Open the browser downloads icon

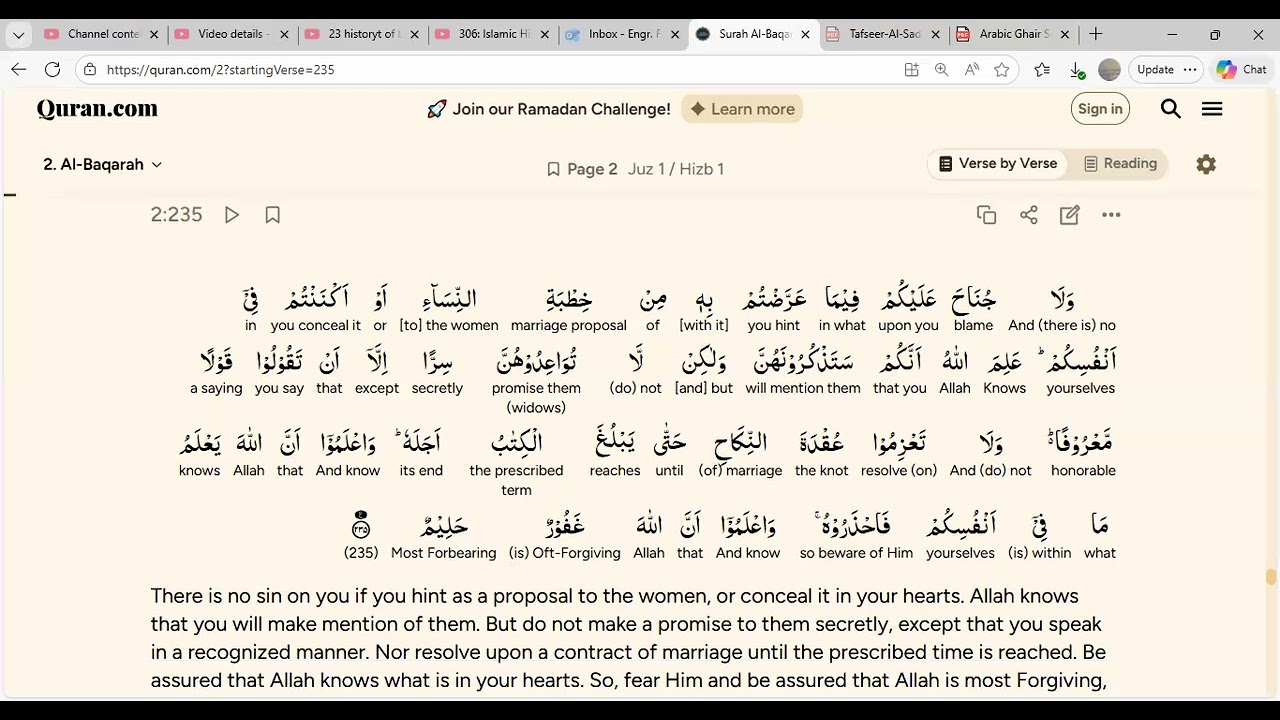tap(1077, 70)
